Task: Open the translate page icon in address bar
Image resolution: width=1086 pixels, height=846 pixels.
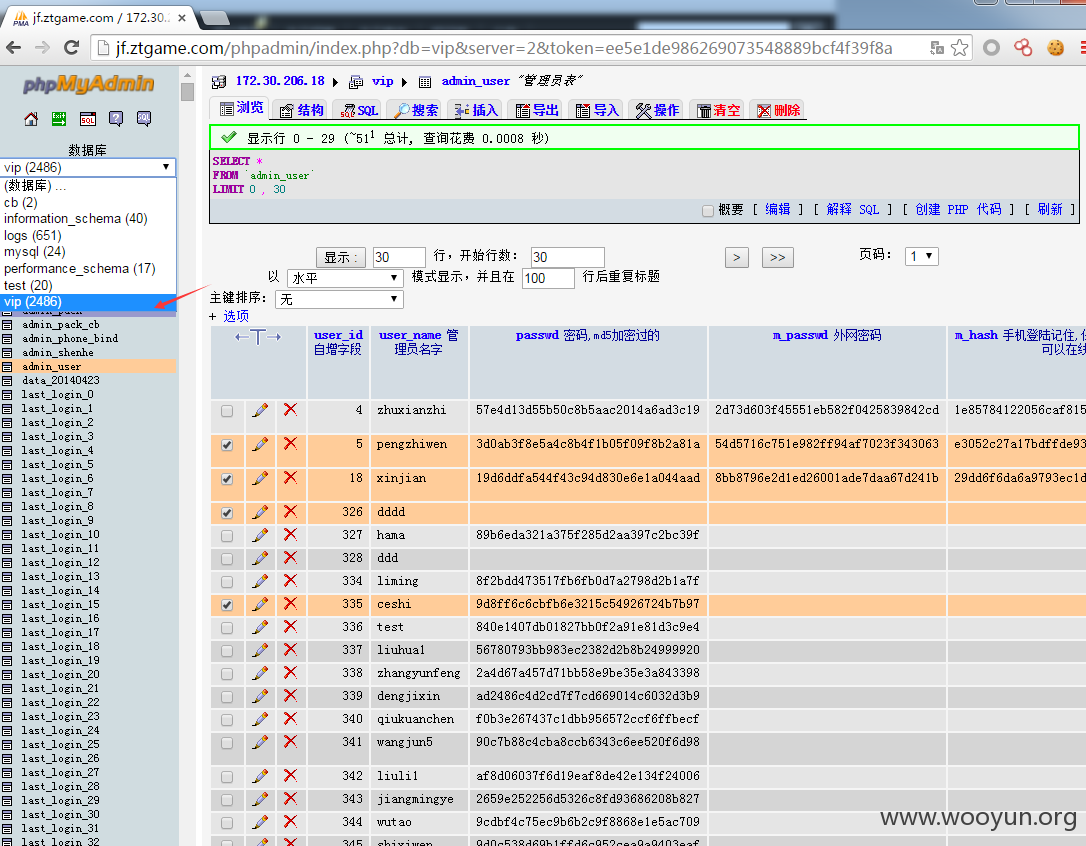Action: pyautogui.click(x=936, y=47)
